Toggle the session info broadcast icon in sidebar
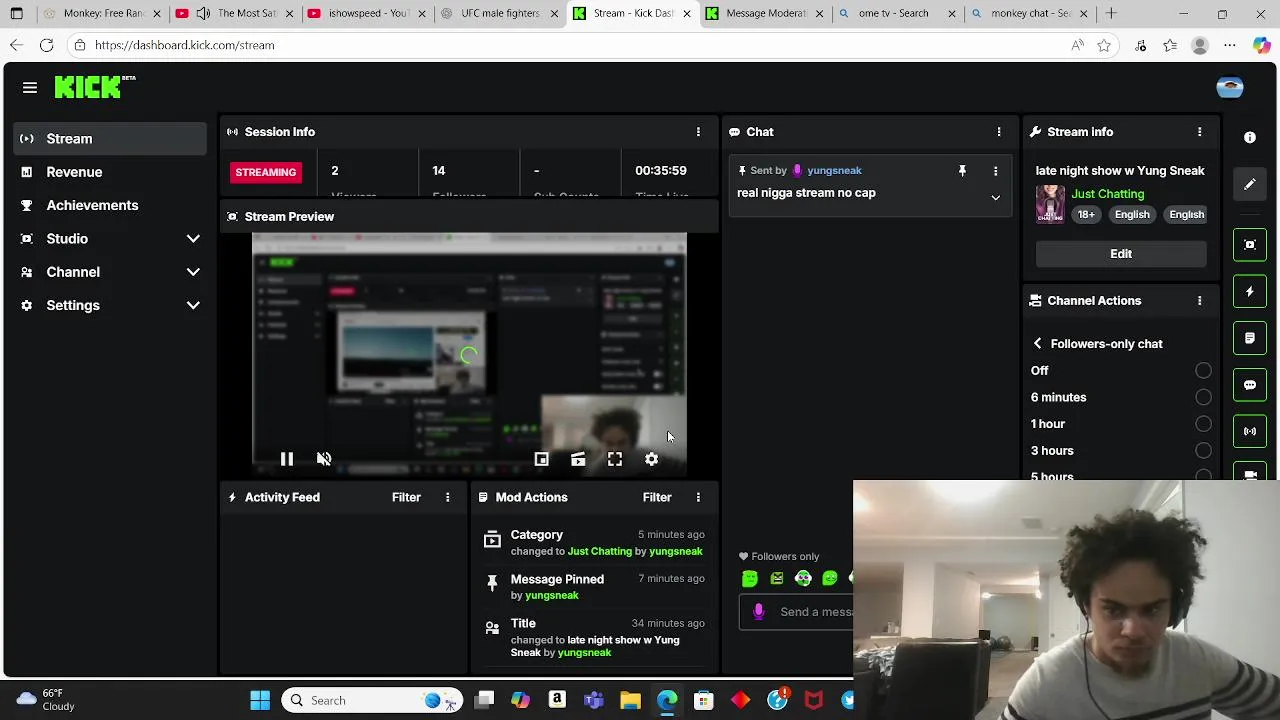Image resolution: width=1280 pixels, height=720 pixels. tap(1250, 431)
